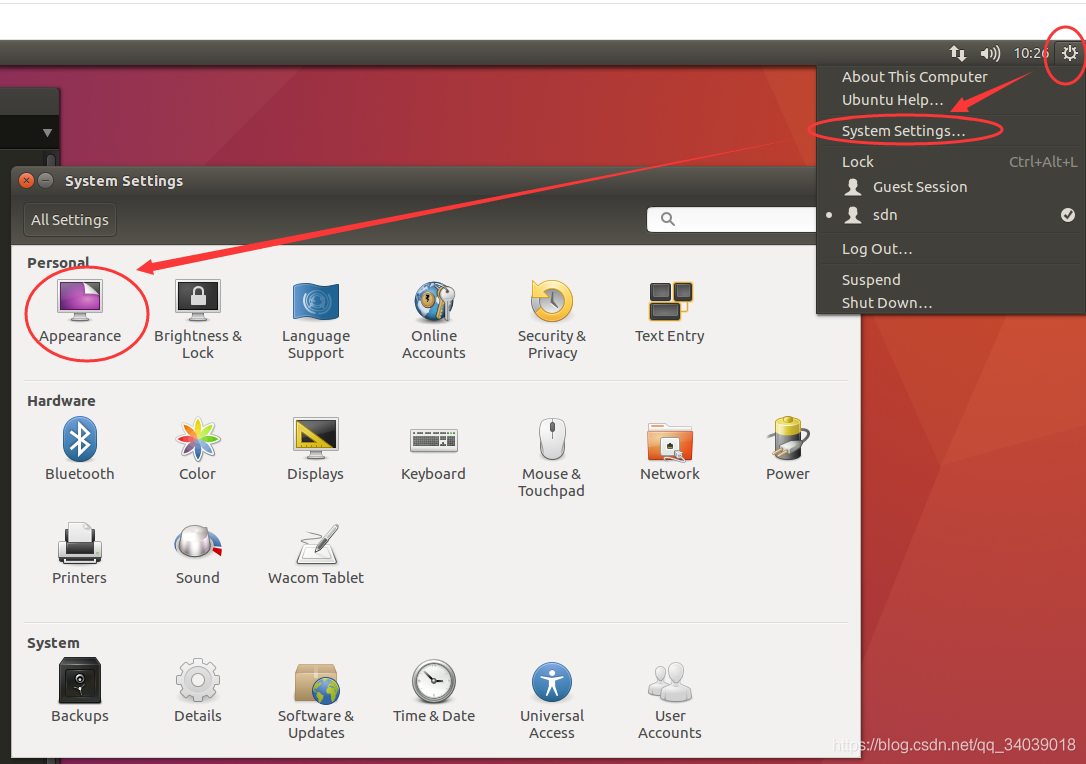Open the Appearance settings
The image size is (1086, 764).
[x=80, y=312]
